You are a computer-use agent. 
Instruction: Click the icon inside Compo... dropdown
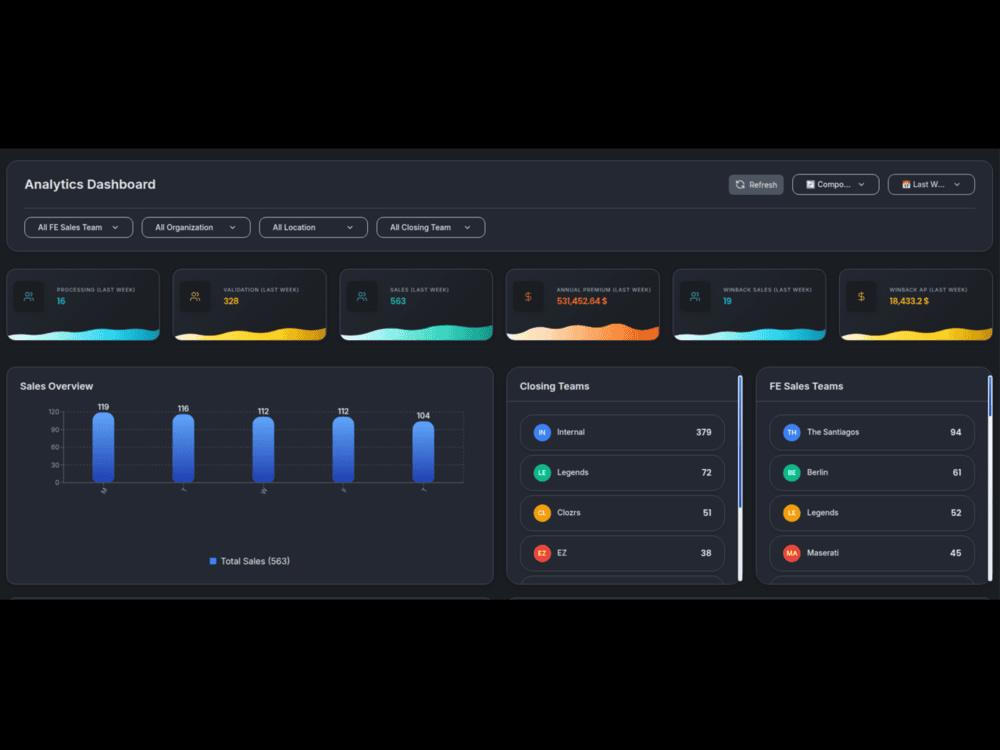(810, 184)
